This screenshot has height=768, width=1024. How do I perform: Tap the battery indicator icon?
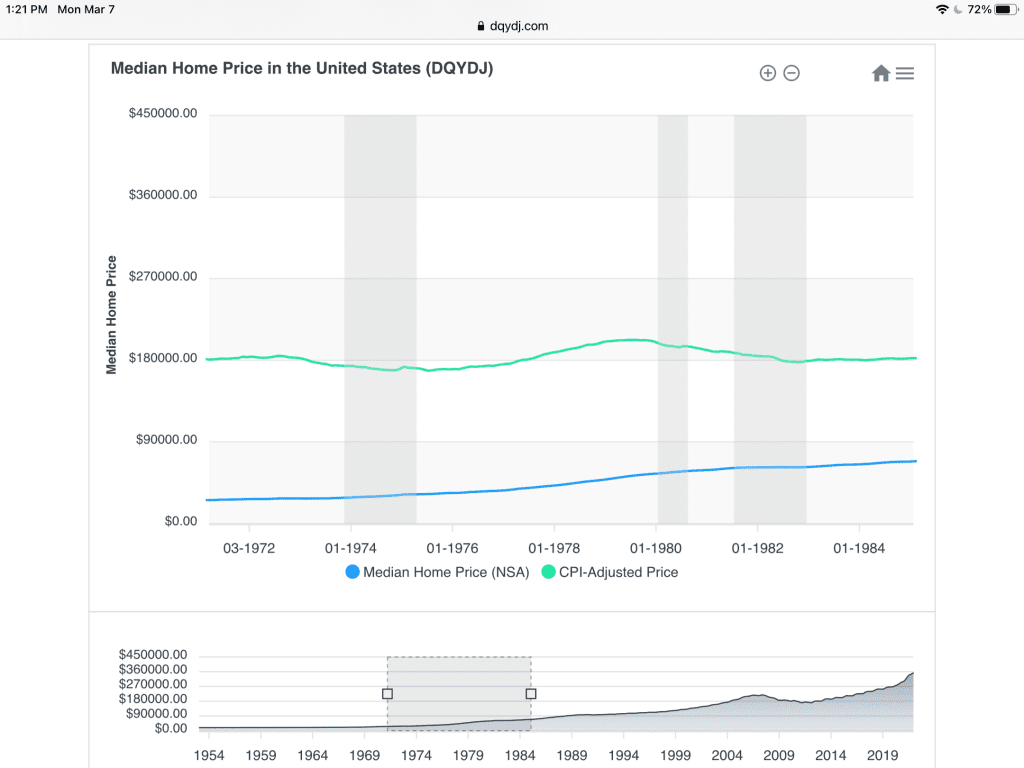coord(1004,9)
